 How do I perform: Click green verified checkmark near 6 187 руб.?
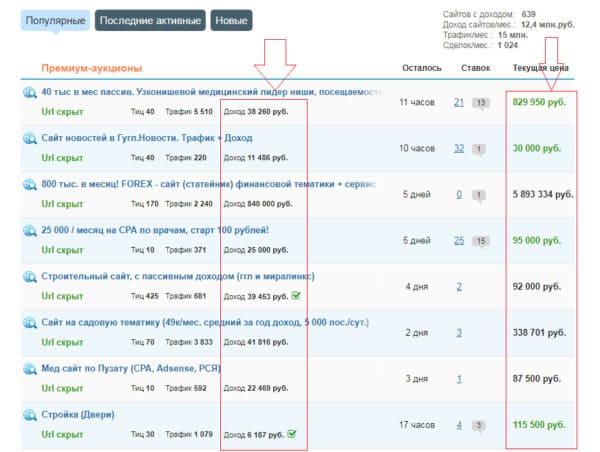[291, 434]
